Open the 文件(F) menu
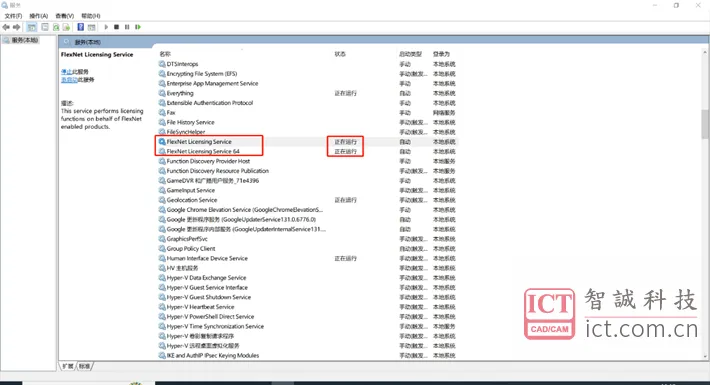This screenshot has width=710, height=385. tap(13, 16)
